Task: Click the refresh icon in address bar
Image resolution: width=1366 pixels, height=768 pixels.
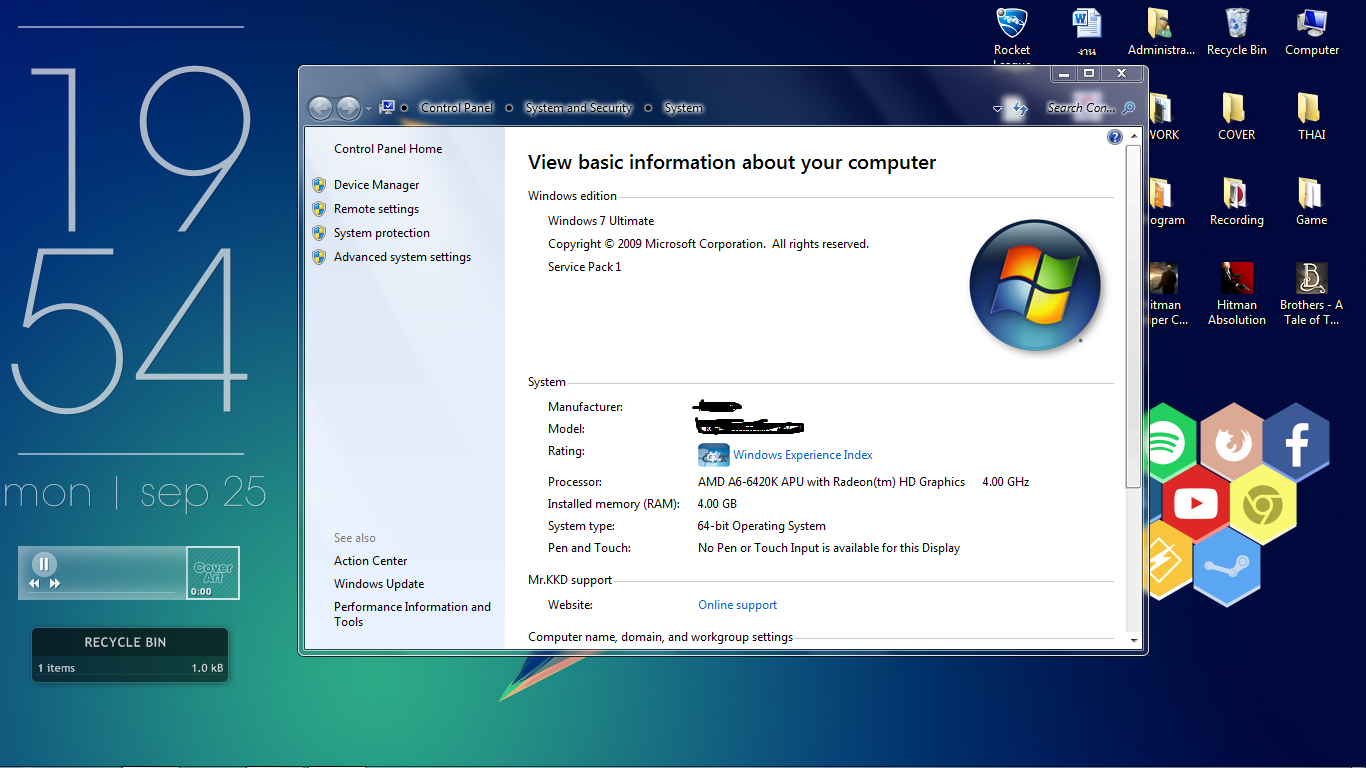Action: click(1020, 108)
